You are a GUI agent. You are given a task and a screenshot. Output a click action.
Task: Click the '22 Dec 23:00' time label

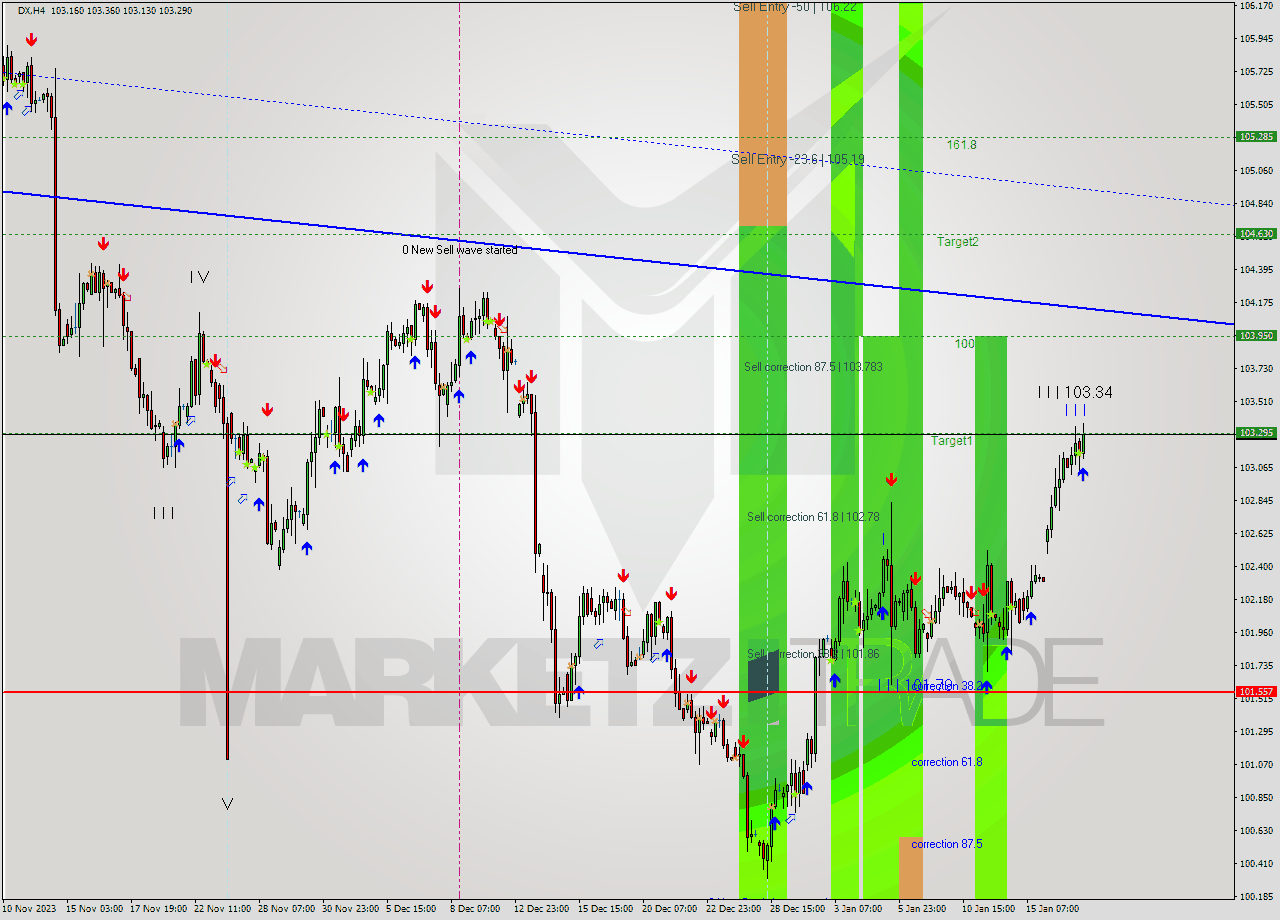(736, 909)
